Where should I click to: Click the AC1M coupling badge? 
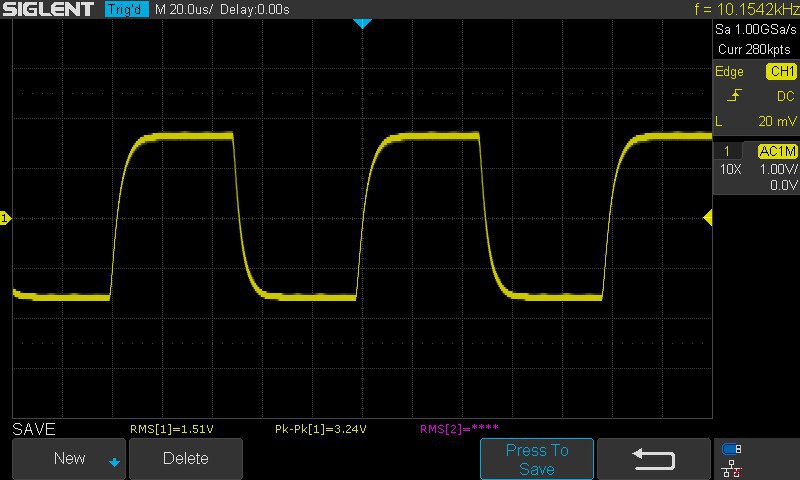pyautogui.click(x=777, y=151)
